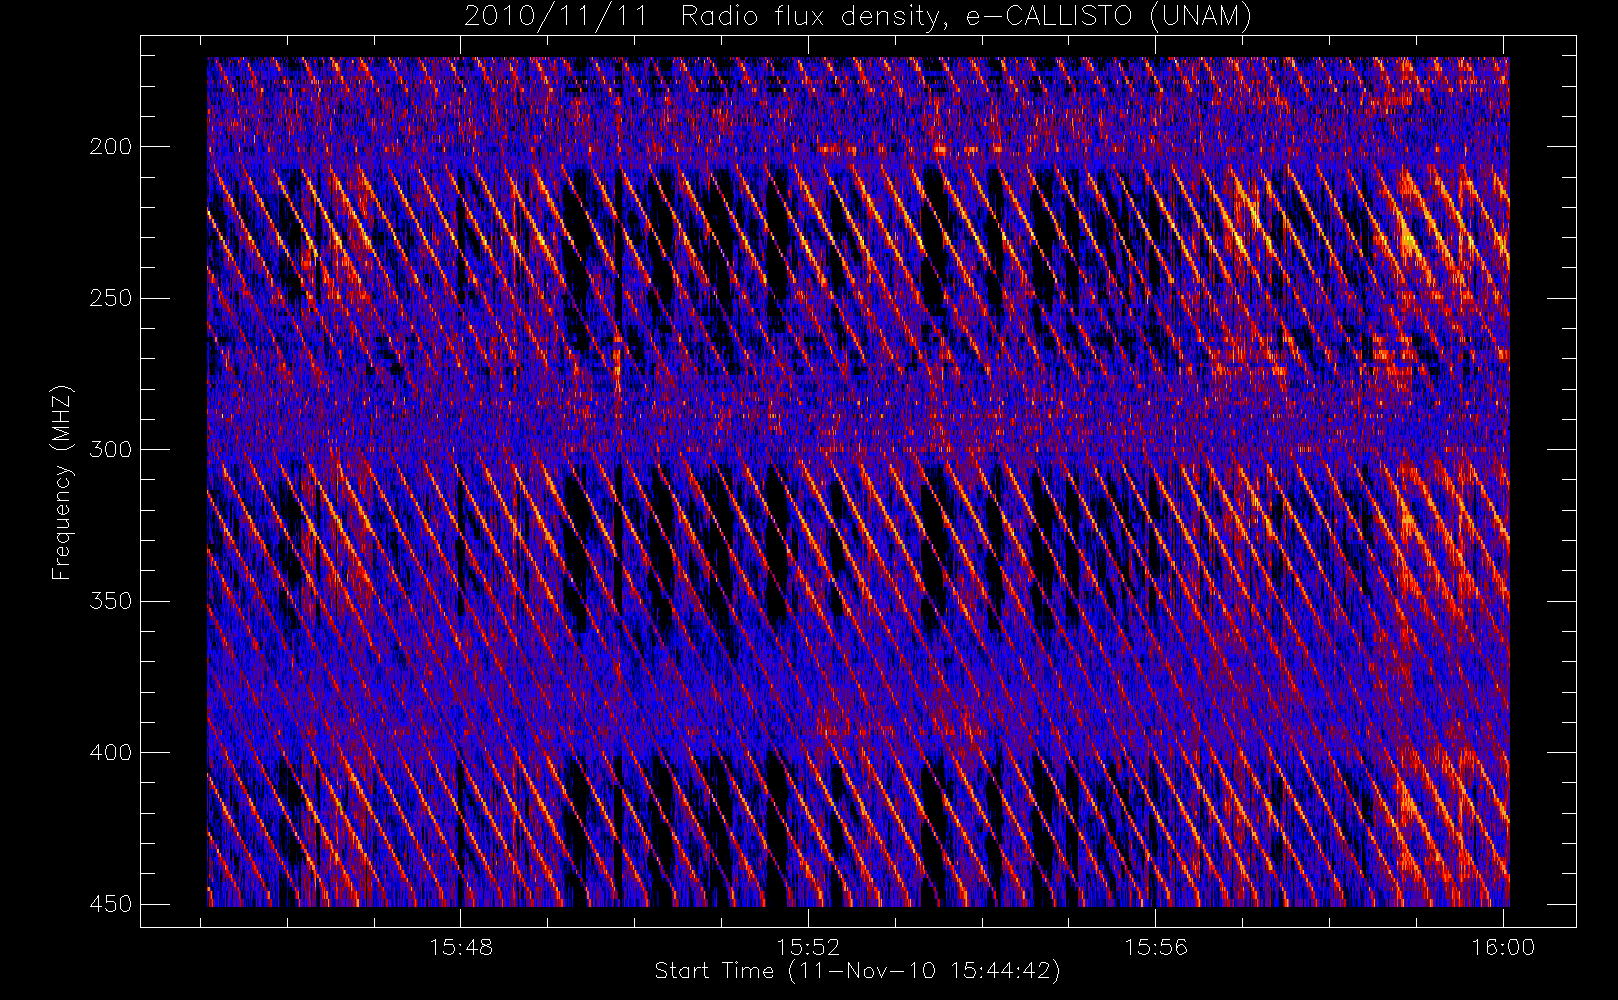Screen dimensions: 1618x1000
Task: Click the 15:52 time tick label
Action: coord(808,947)
